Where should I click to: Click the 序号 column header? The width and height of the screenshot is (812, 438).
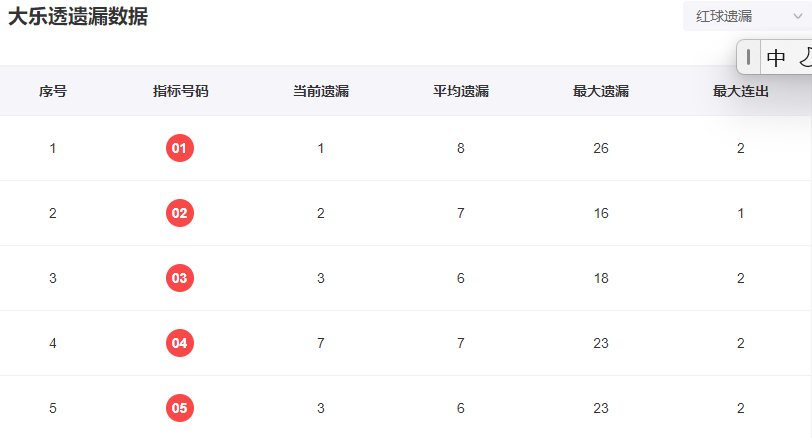pos(53,91)
